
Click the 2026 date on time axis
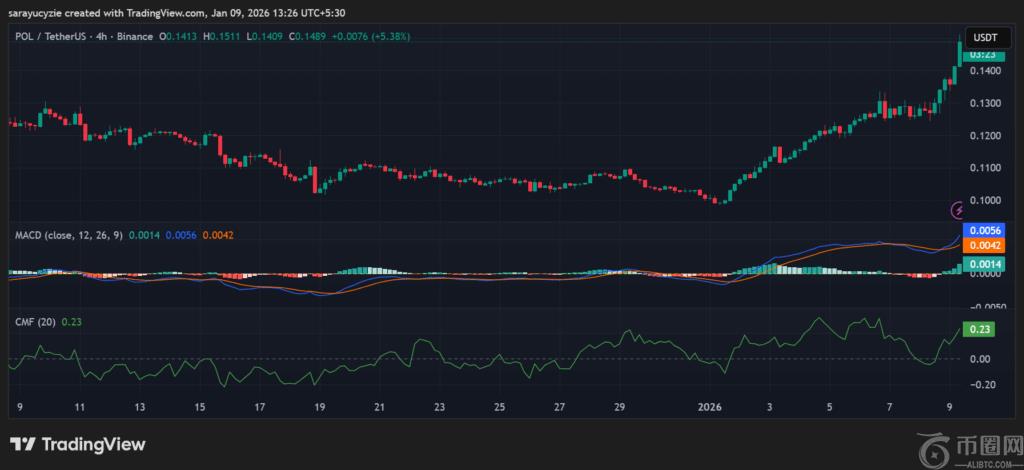(709, 408)
